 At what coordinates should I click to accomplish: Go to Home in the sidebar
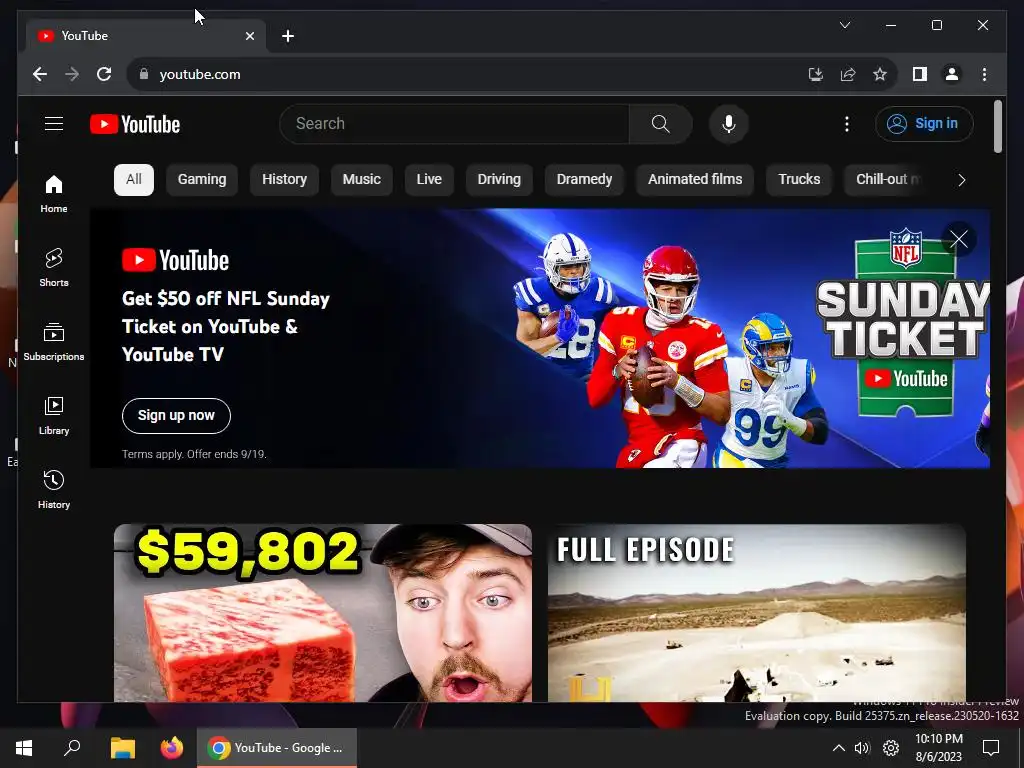[54, 194]
